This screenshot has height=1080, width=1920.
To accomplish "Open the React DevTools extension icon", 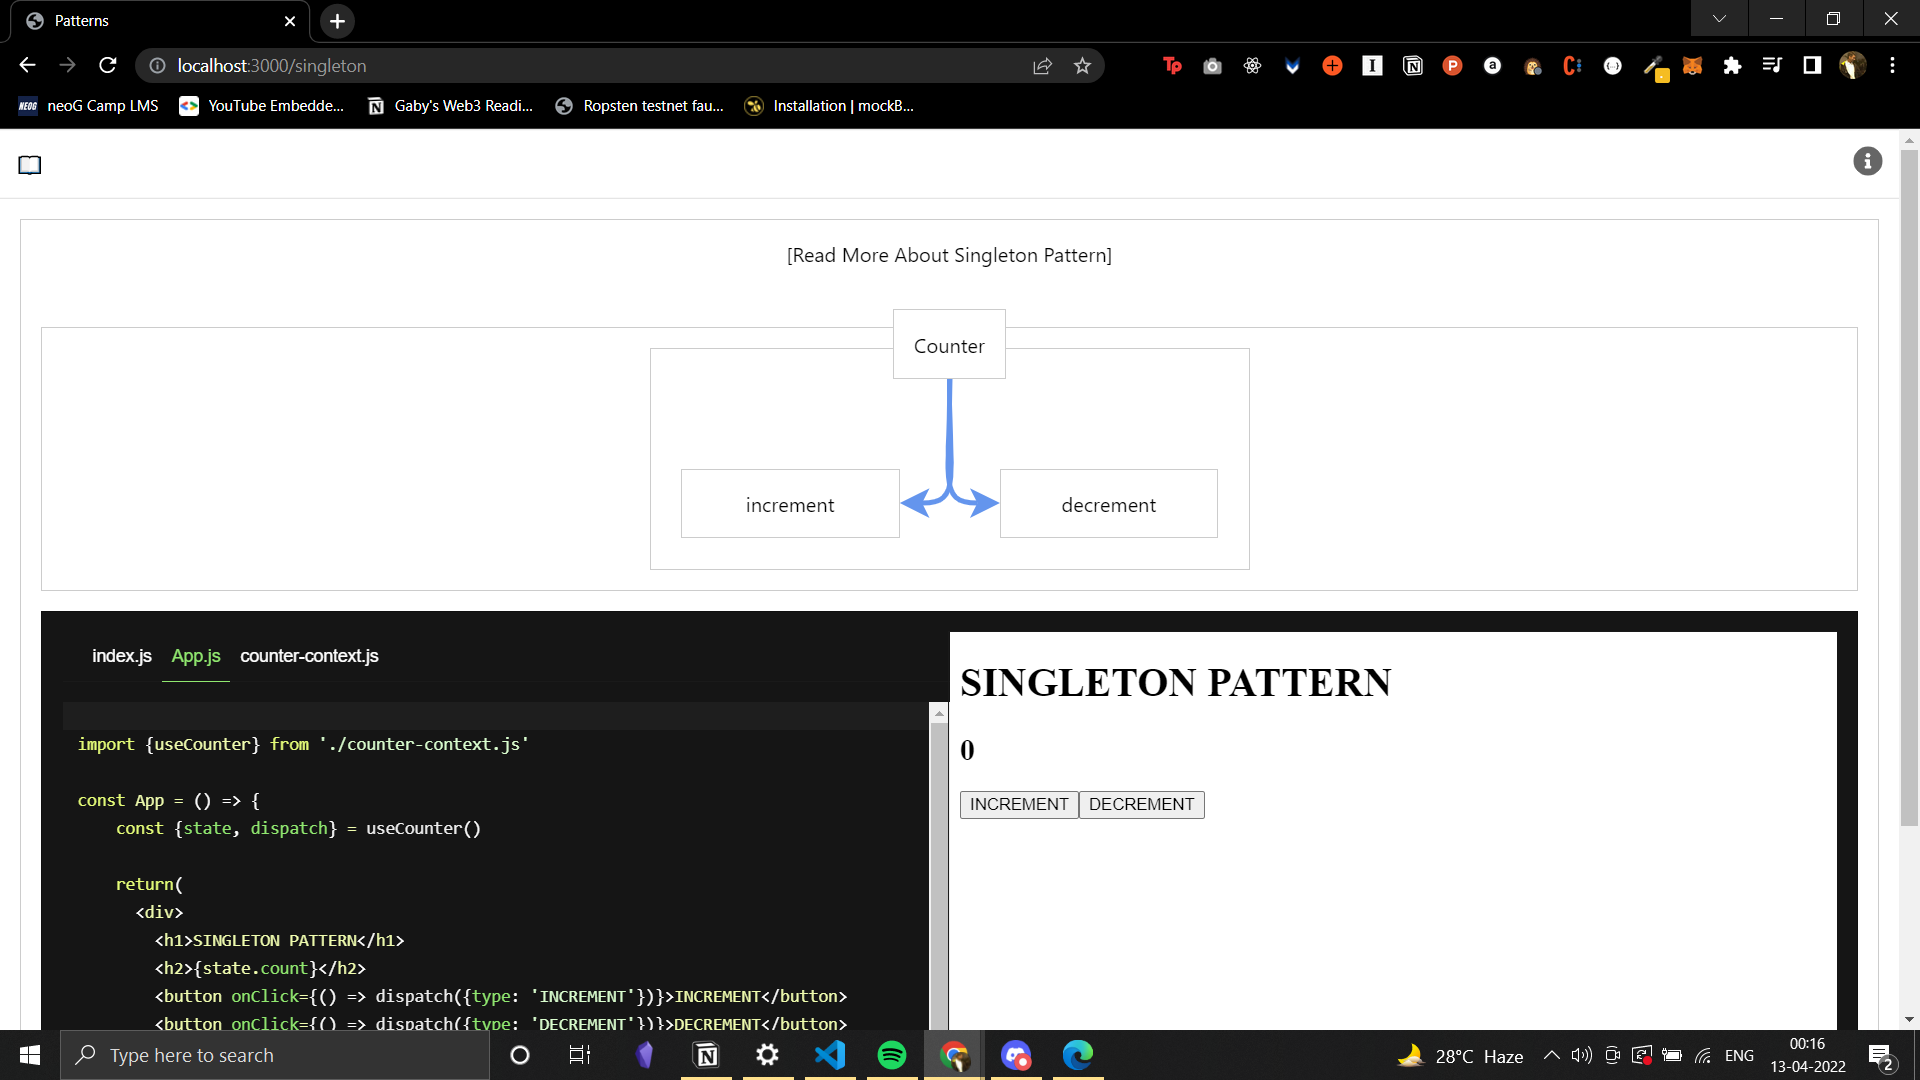I will pos(1252,66).
